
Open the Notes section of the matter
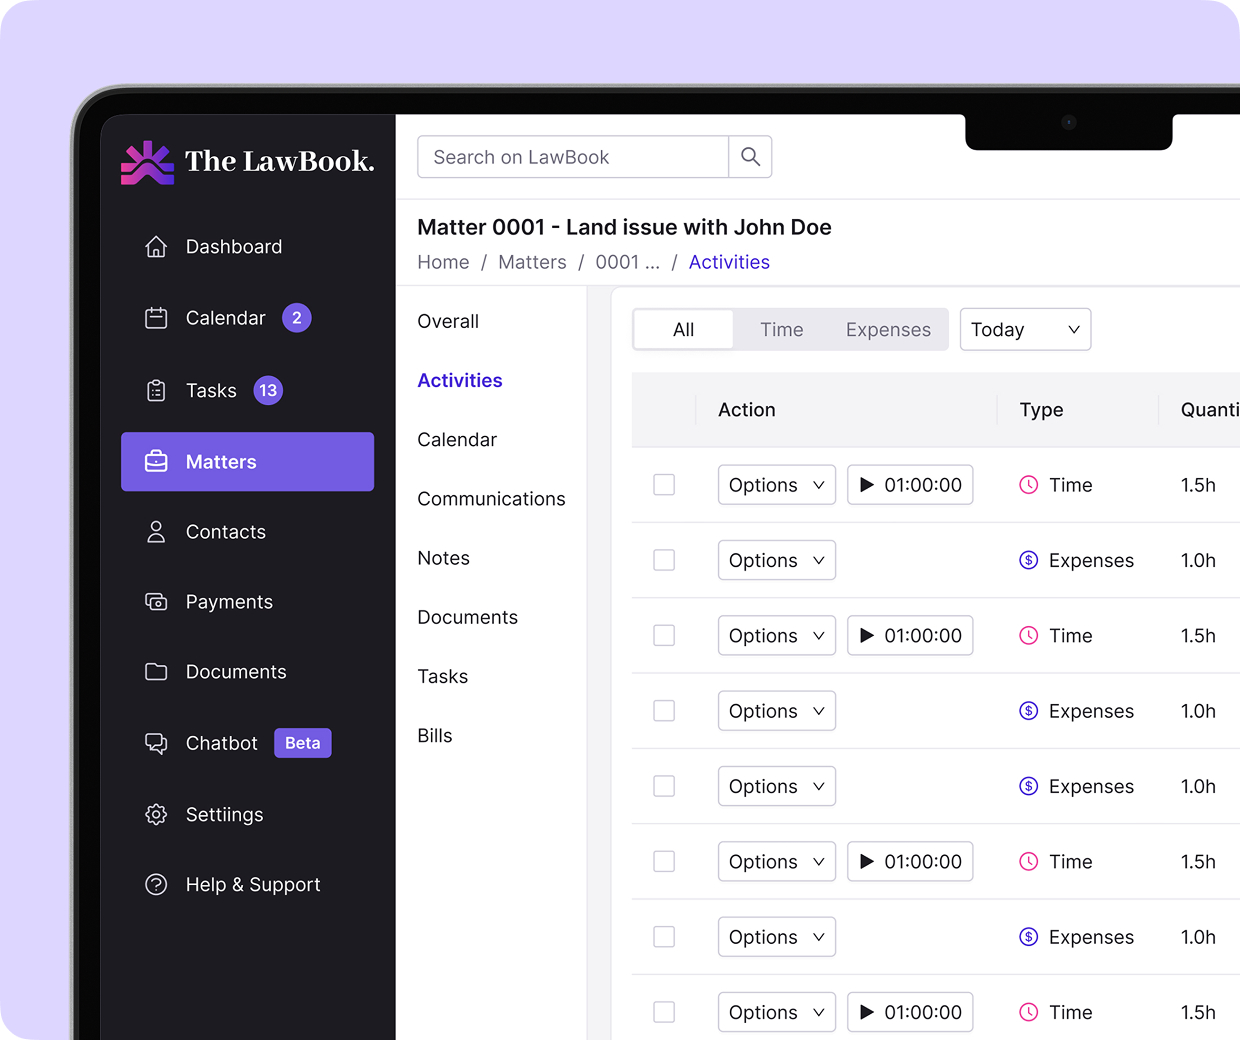pyautogui.click(x=444, y=558)
